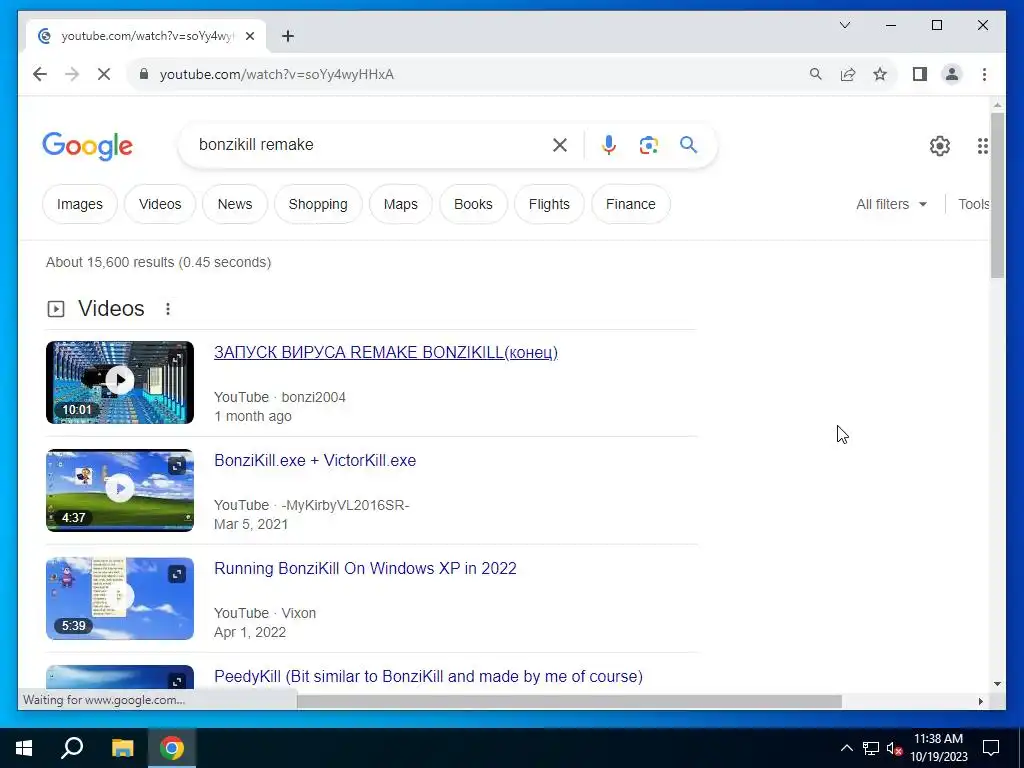Open Videos section three-dot menu

pos(168,309)
